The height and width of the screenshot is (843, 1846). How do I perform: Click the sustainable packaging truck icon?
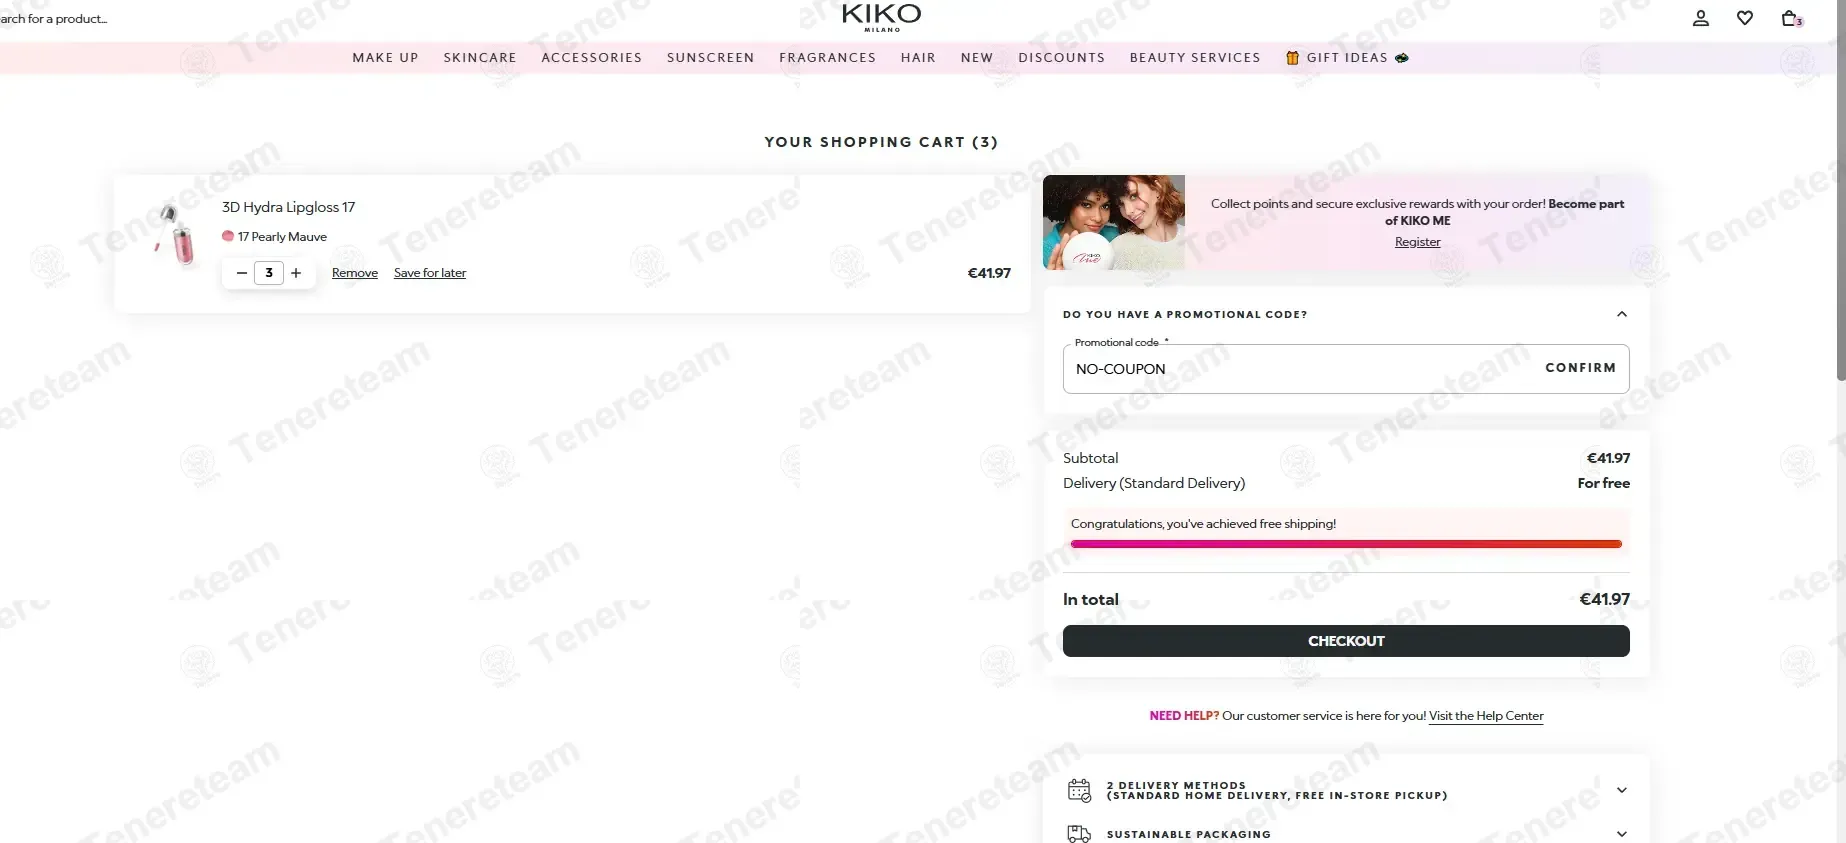1079,834
